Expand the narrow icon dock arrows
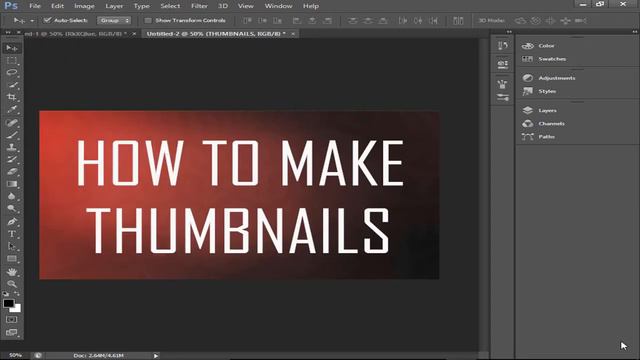640x360 pixels. (509, 32)
